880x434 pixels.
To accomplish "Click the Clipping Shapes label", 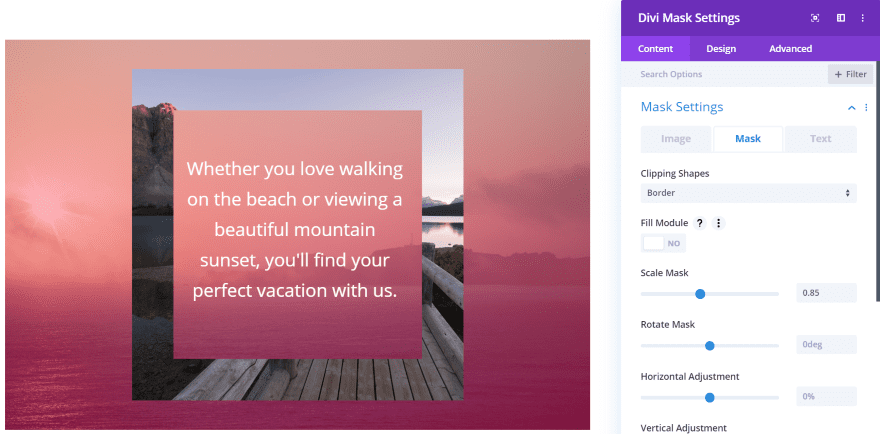I will pyautogui.click(x=675, y=173).
